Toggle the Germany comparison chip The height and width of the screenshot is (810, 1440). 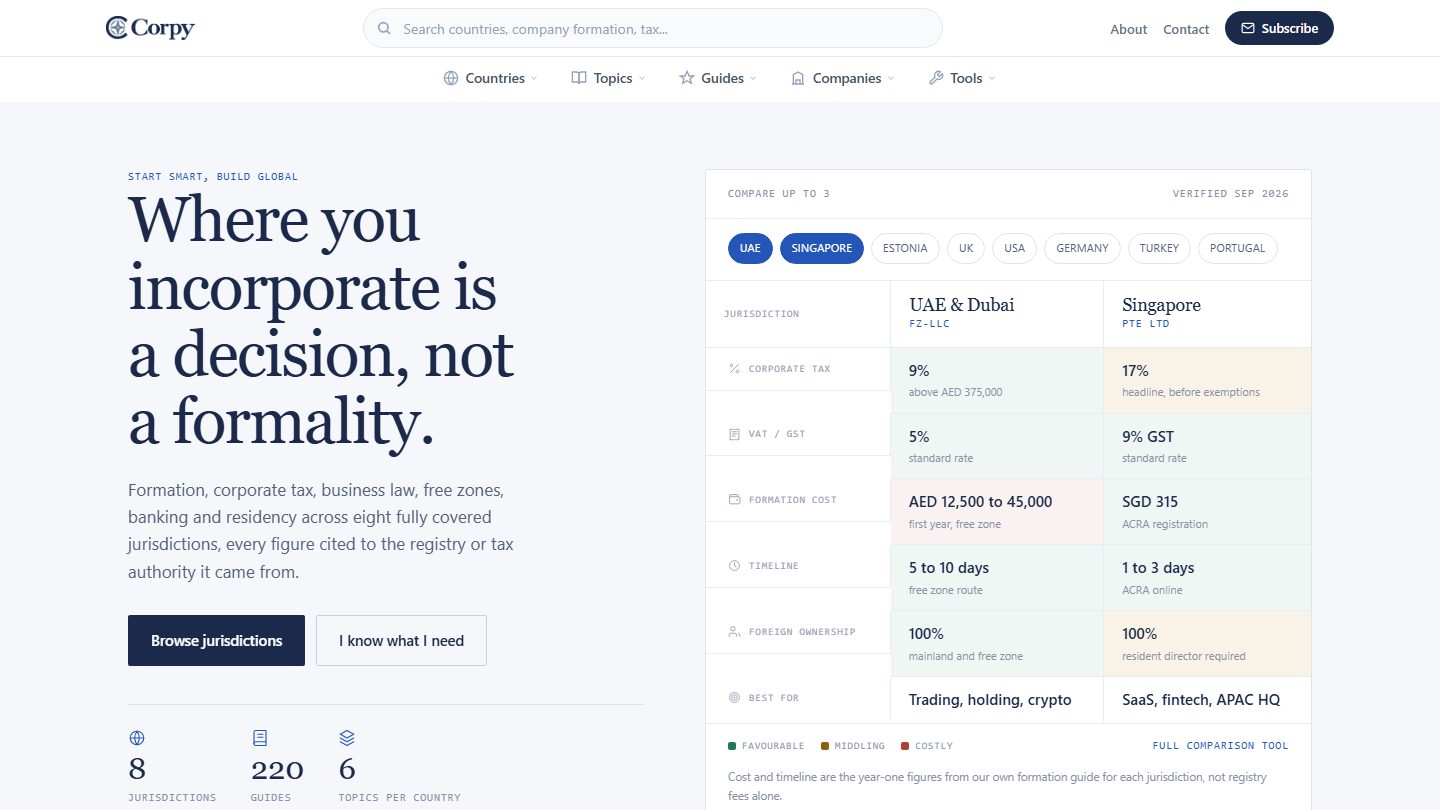coord(1082,248)
